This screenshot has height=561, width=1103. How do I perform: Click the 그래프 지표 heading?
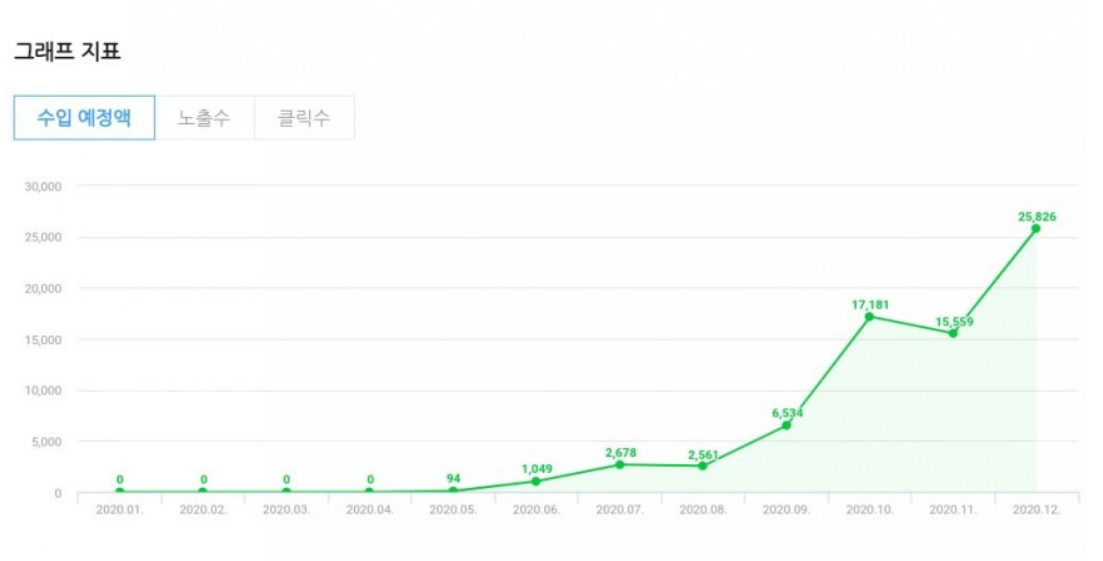(67, 52)
